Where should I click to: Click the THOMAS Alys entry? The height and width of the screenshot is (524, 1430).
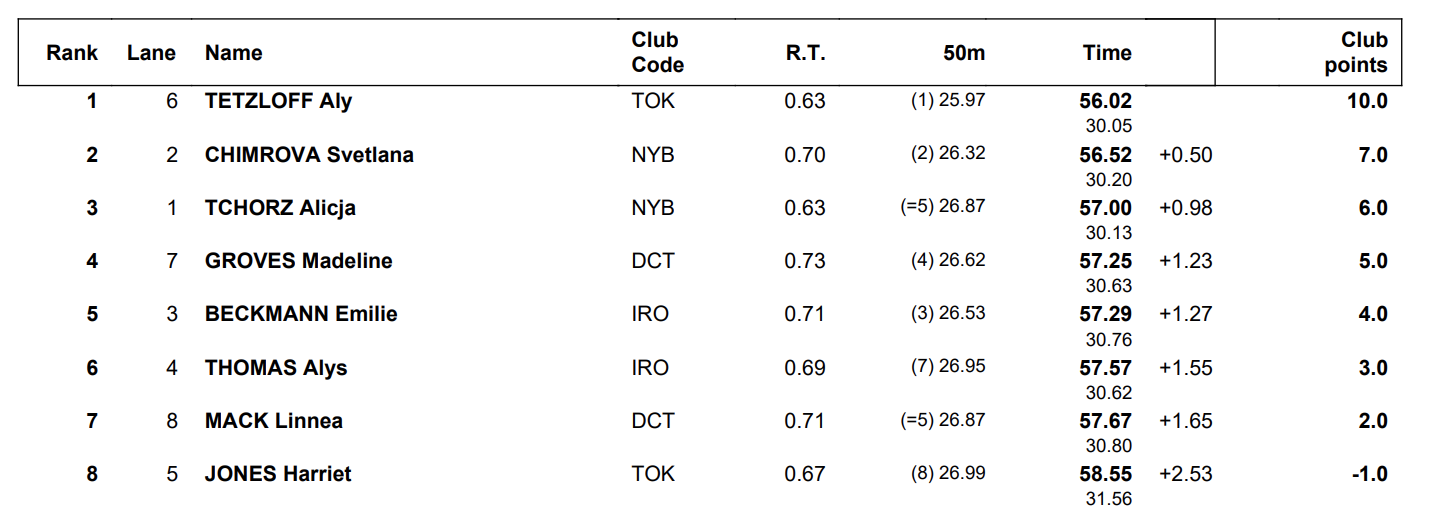276,368
